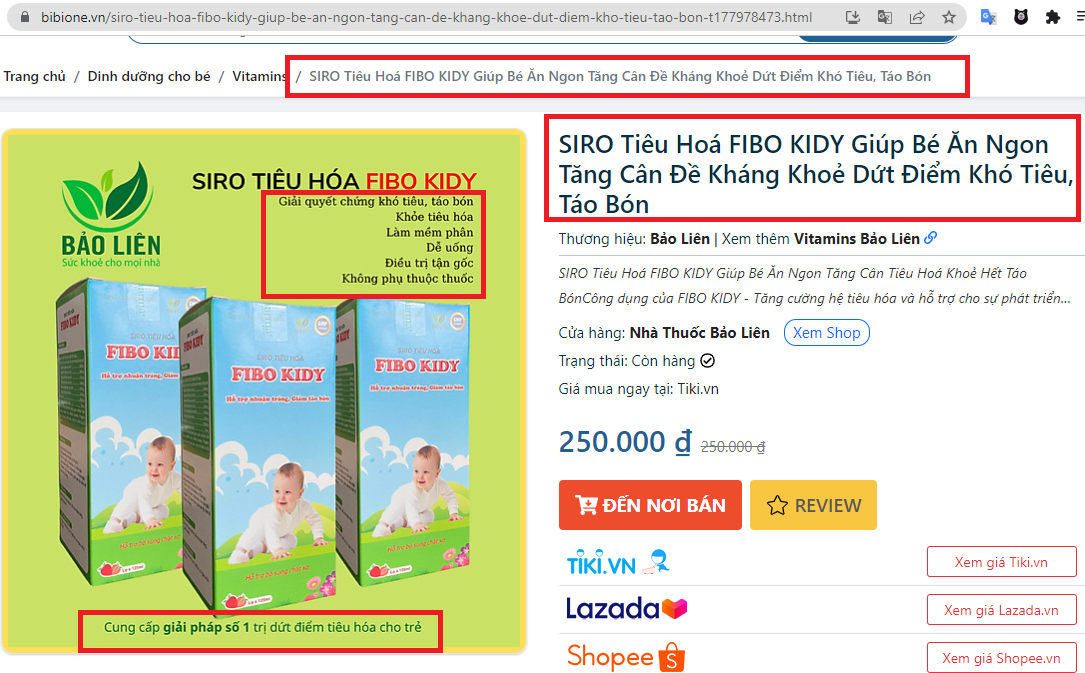Open the Google Translate extension icon
Viewport: 1085px width, 673px height.
click(x=989, y=17)
